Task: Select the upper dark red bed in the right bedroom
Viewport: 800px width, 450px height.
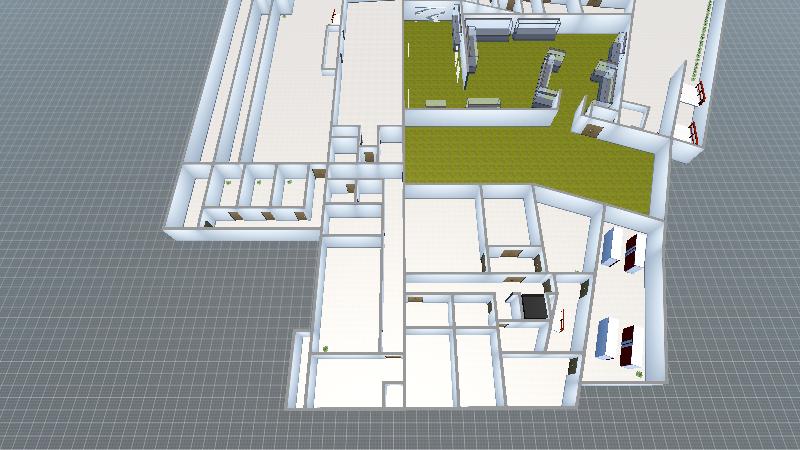Action: [632, 251]
